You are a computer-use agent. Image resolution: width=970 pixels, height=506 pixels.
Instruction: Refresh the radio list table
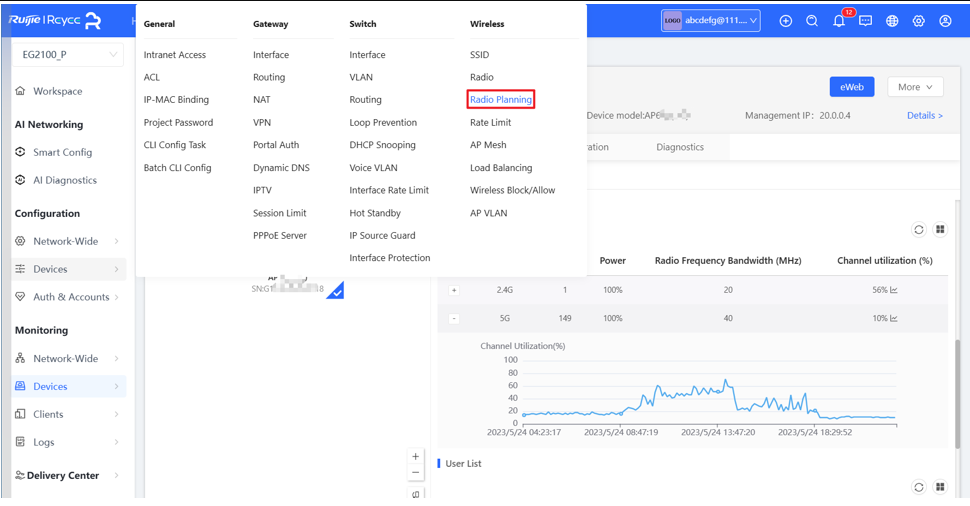pos(919,229)
